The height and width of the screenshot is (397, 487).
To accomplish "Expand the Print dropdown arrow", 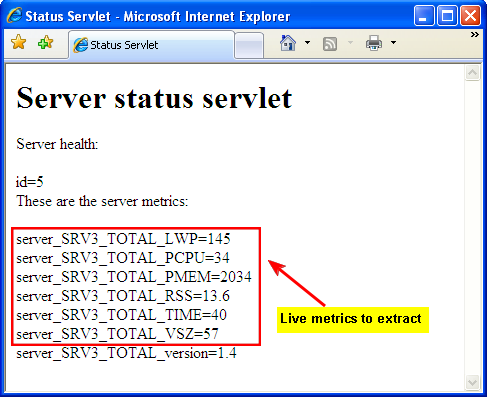I will pyautogui.click(x=393, y=42).
